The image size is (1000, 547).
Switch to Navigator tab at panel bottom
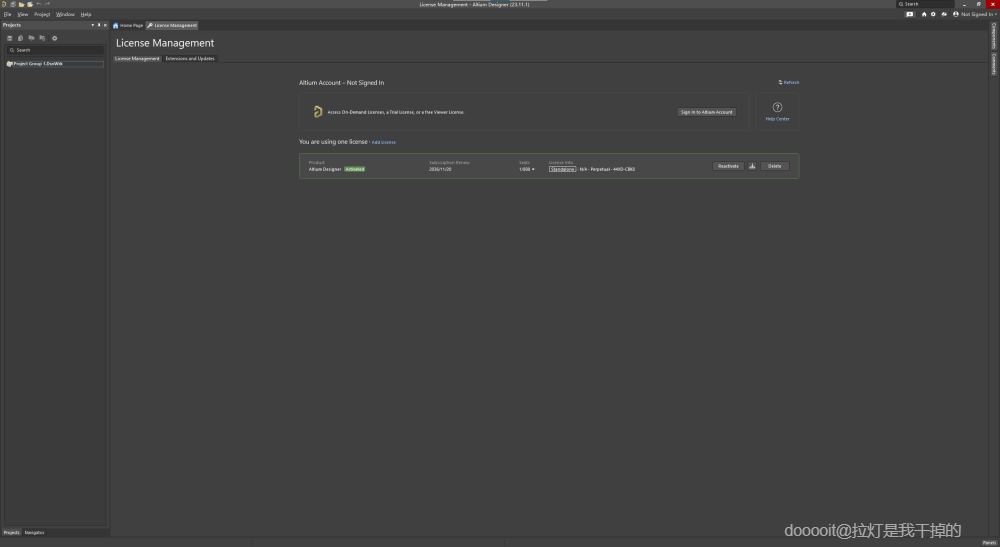tap(34, 532)
